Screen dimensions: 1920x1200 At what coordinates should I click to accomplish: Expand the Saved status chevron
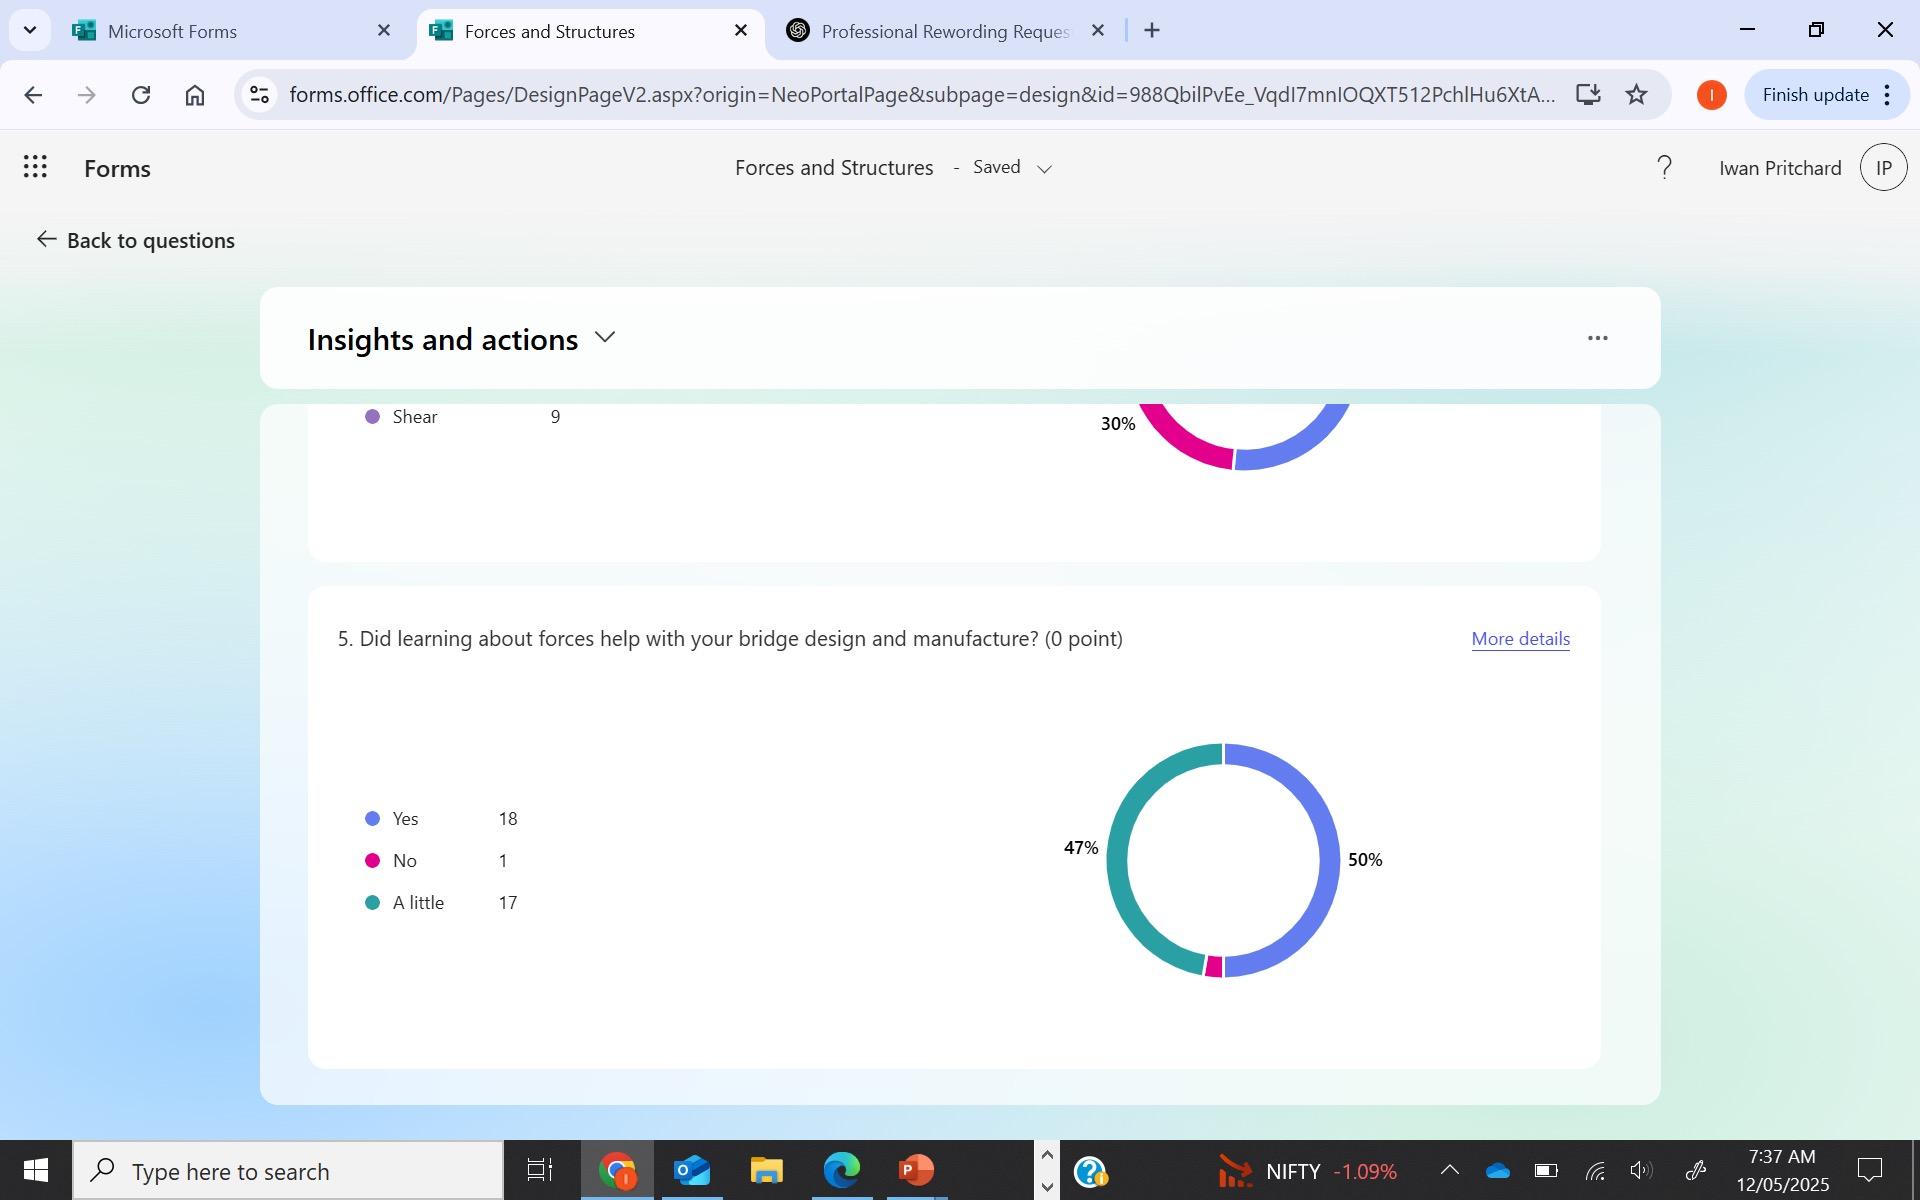coord(1044,169)
